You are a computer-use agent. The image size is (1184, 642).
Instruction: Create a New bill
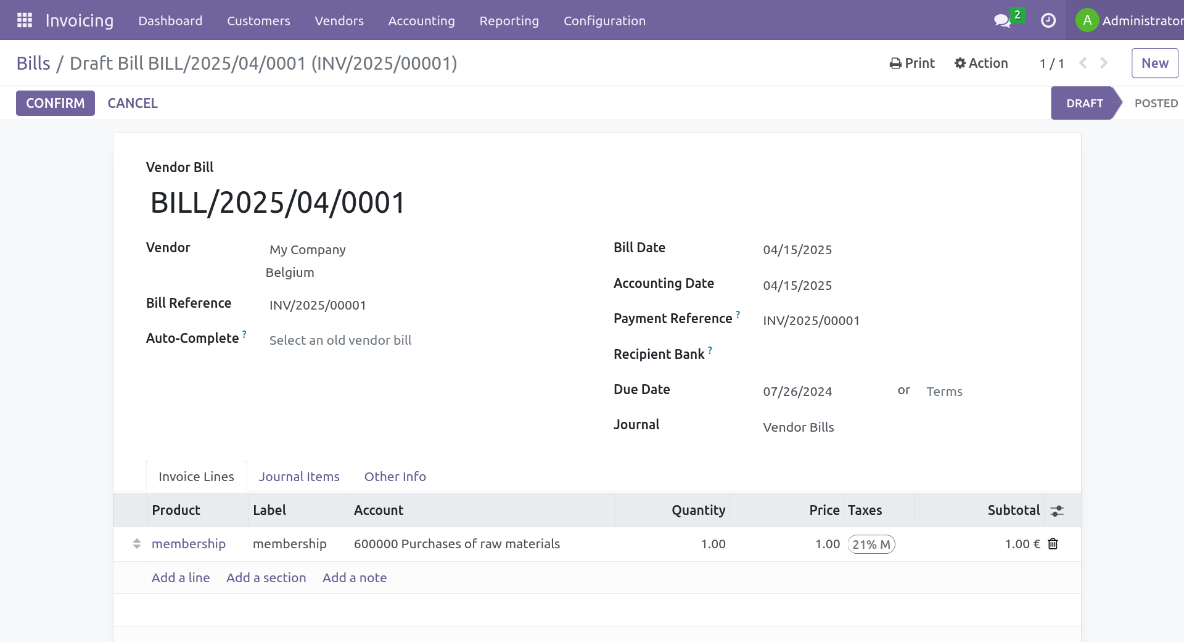1155,63
